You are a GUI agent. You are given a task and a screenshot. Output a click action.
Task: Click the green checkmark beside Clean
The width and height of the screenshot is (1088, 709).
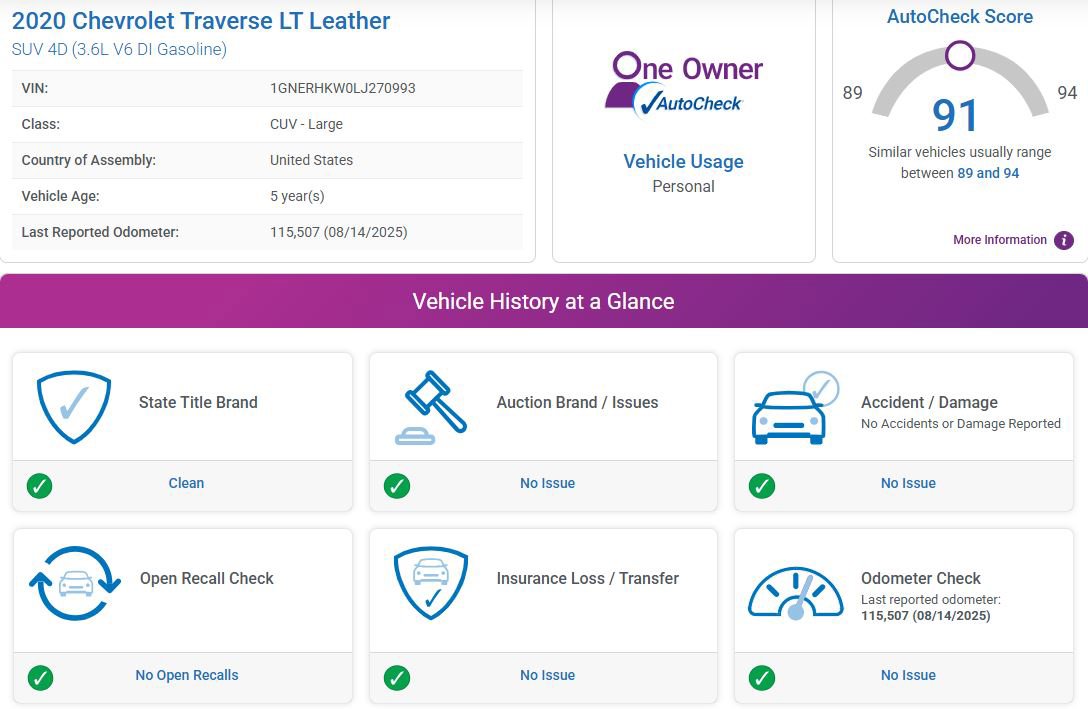pyautogui.click(x=40, y=486)
